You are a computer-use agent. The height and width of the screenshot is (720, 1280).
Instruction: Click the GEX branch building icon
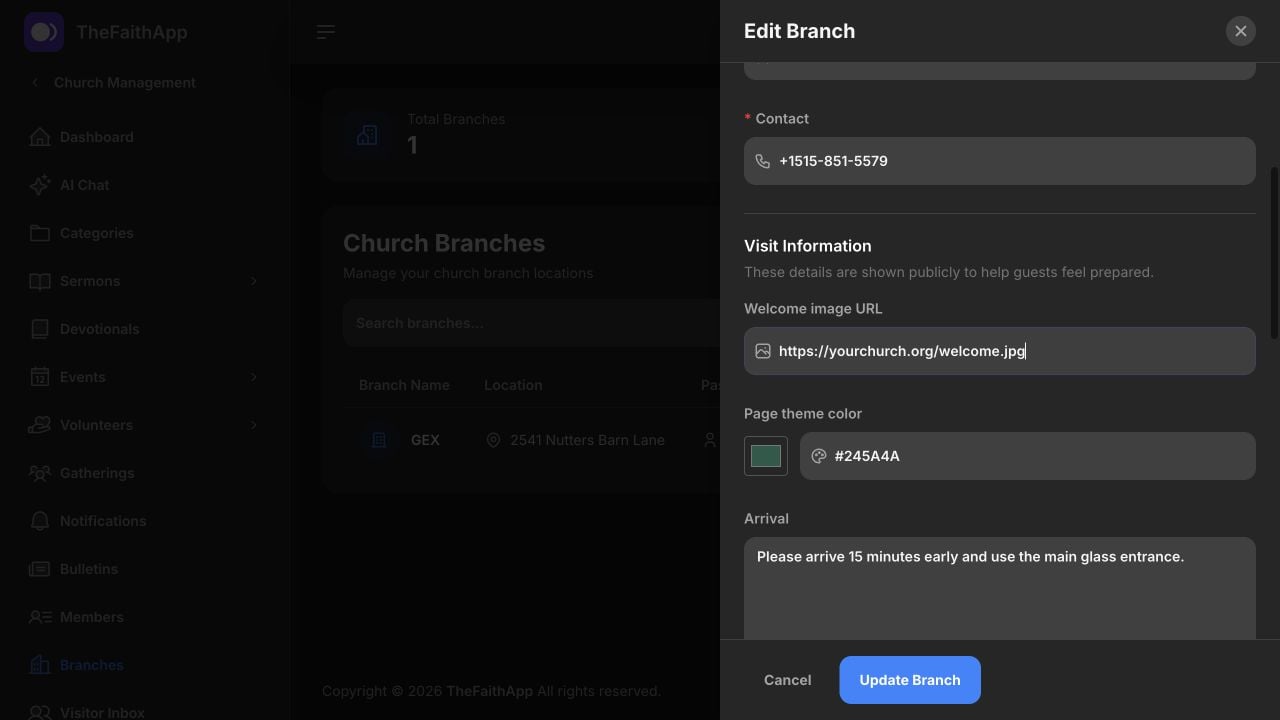[x=379, y=440]
